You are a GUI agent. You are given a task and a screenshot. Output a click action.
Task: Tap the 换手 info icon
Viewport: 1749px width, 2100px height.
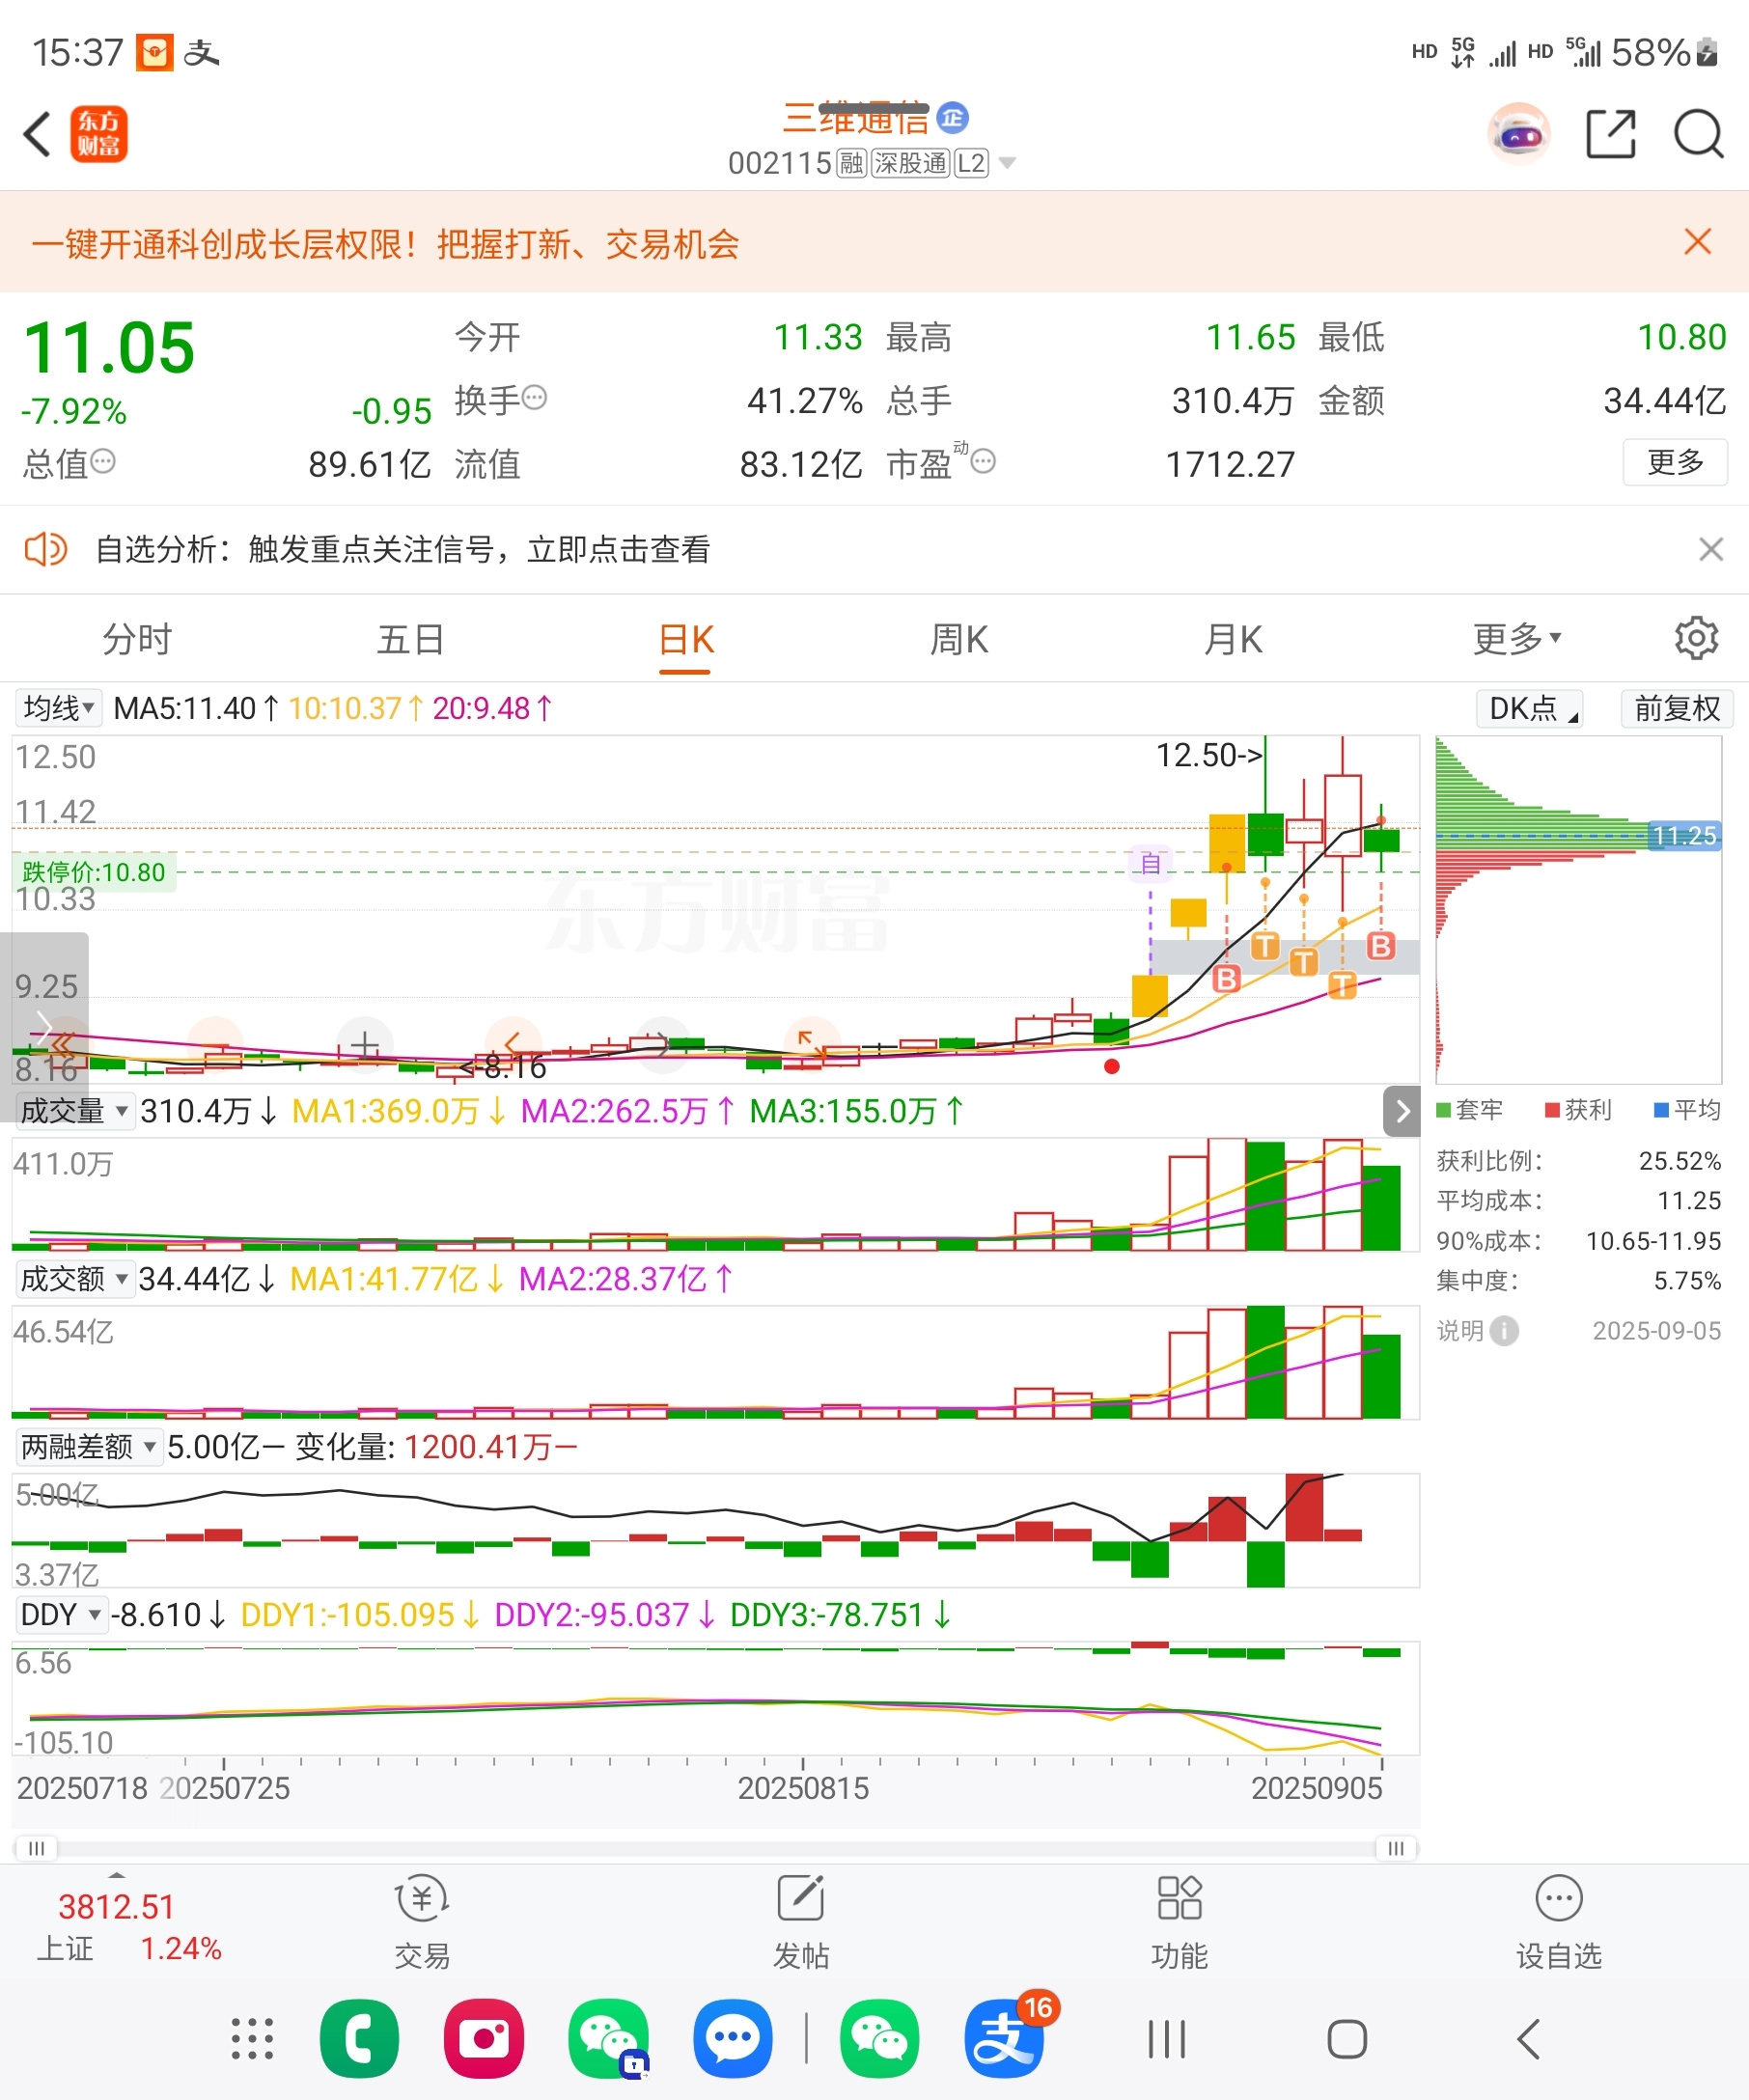pos(535,398)
